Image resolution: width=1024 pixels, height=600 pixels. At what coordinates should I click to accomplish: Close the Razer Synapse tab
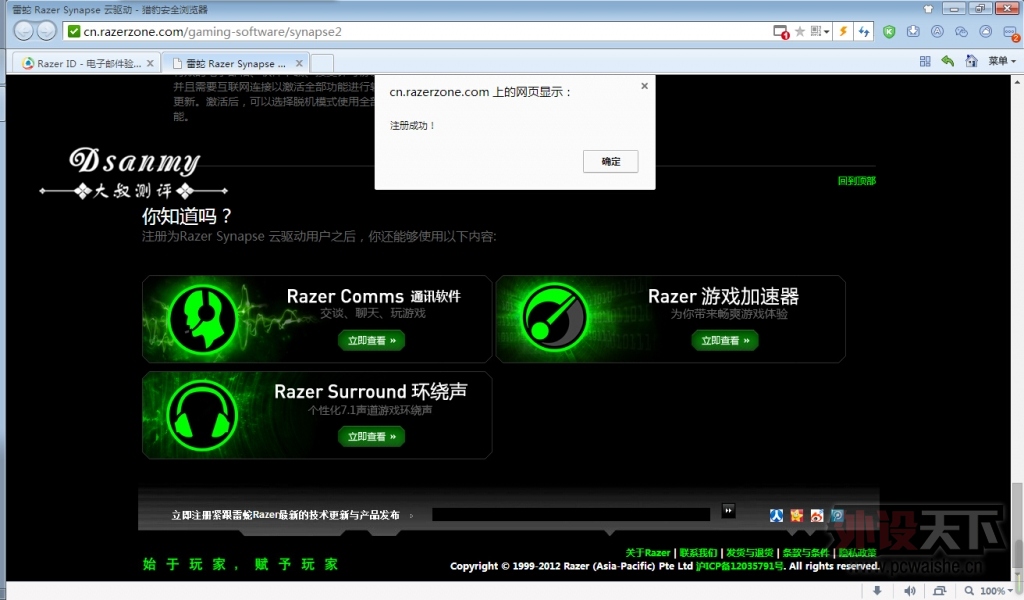pos(299,63)
